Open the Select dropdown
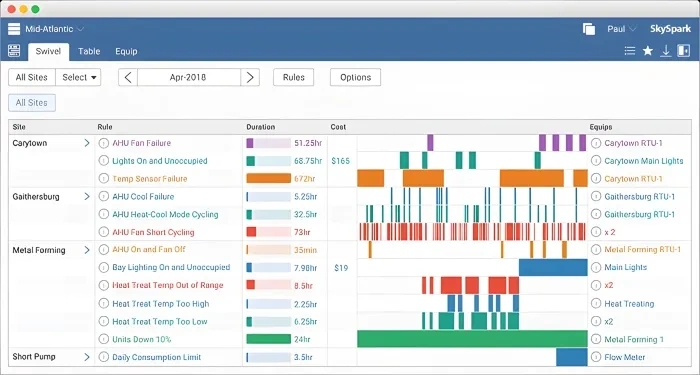 [79, 77]
